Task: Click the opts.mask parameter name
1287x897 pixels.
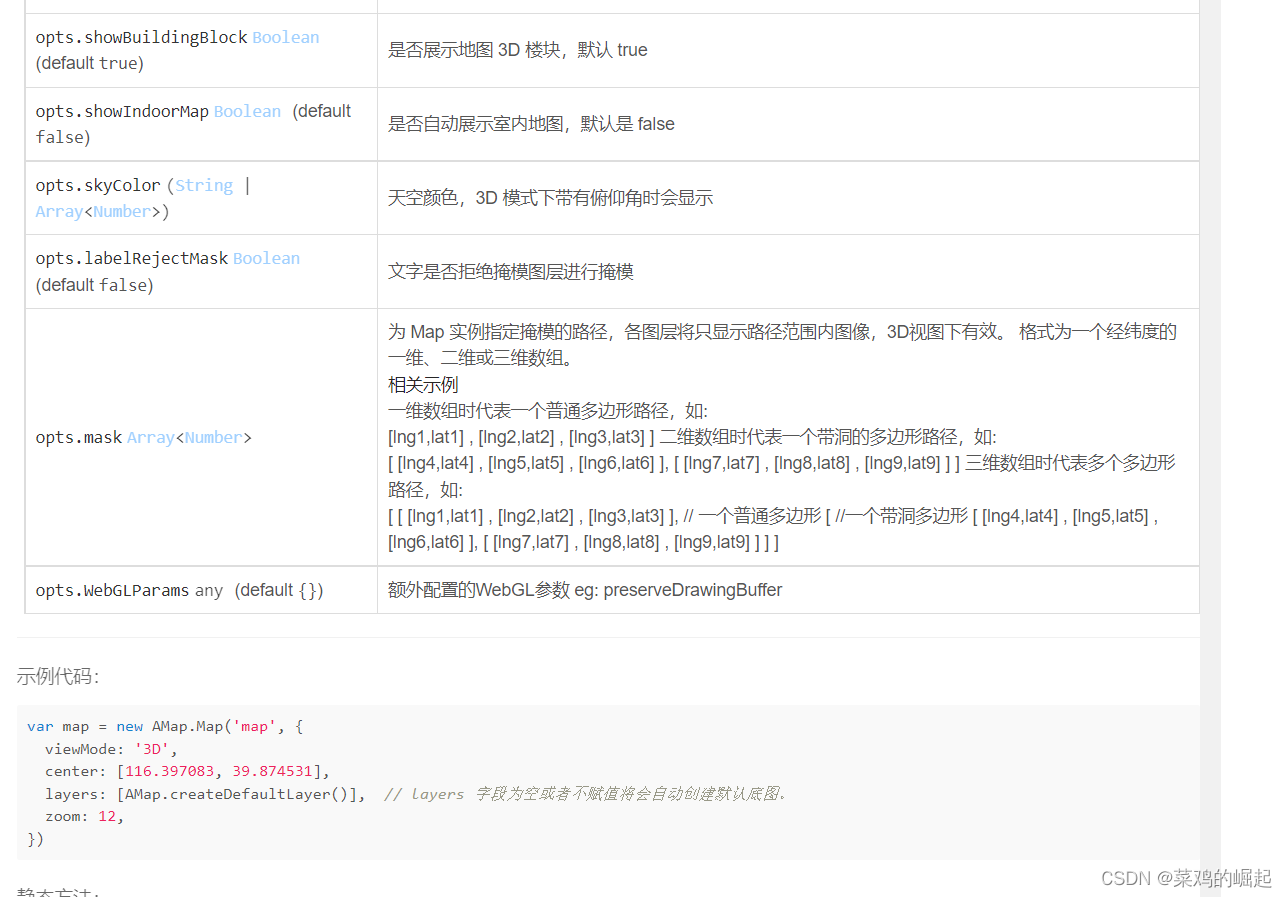Action: 79,437
